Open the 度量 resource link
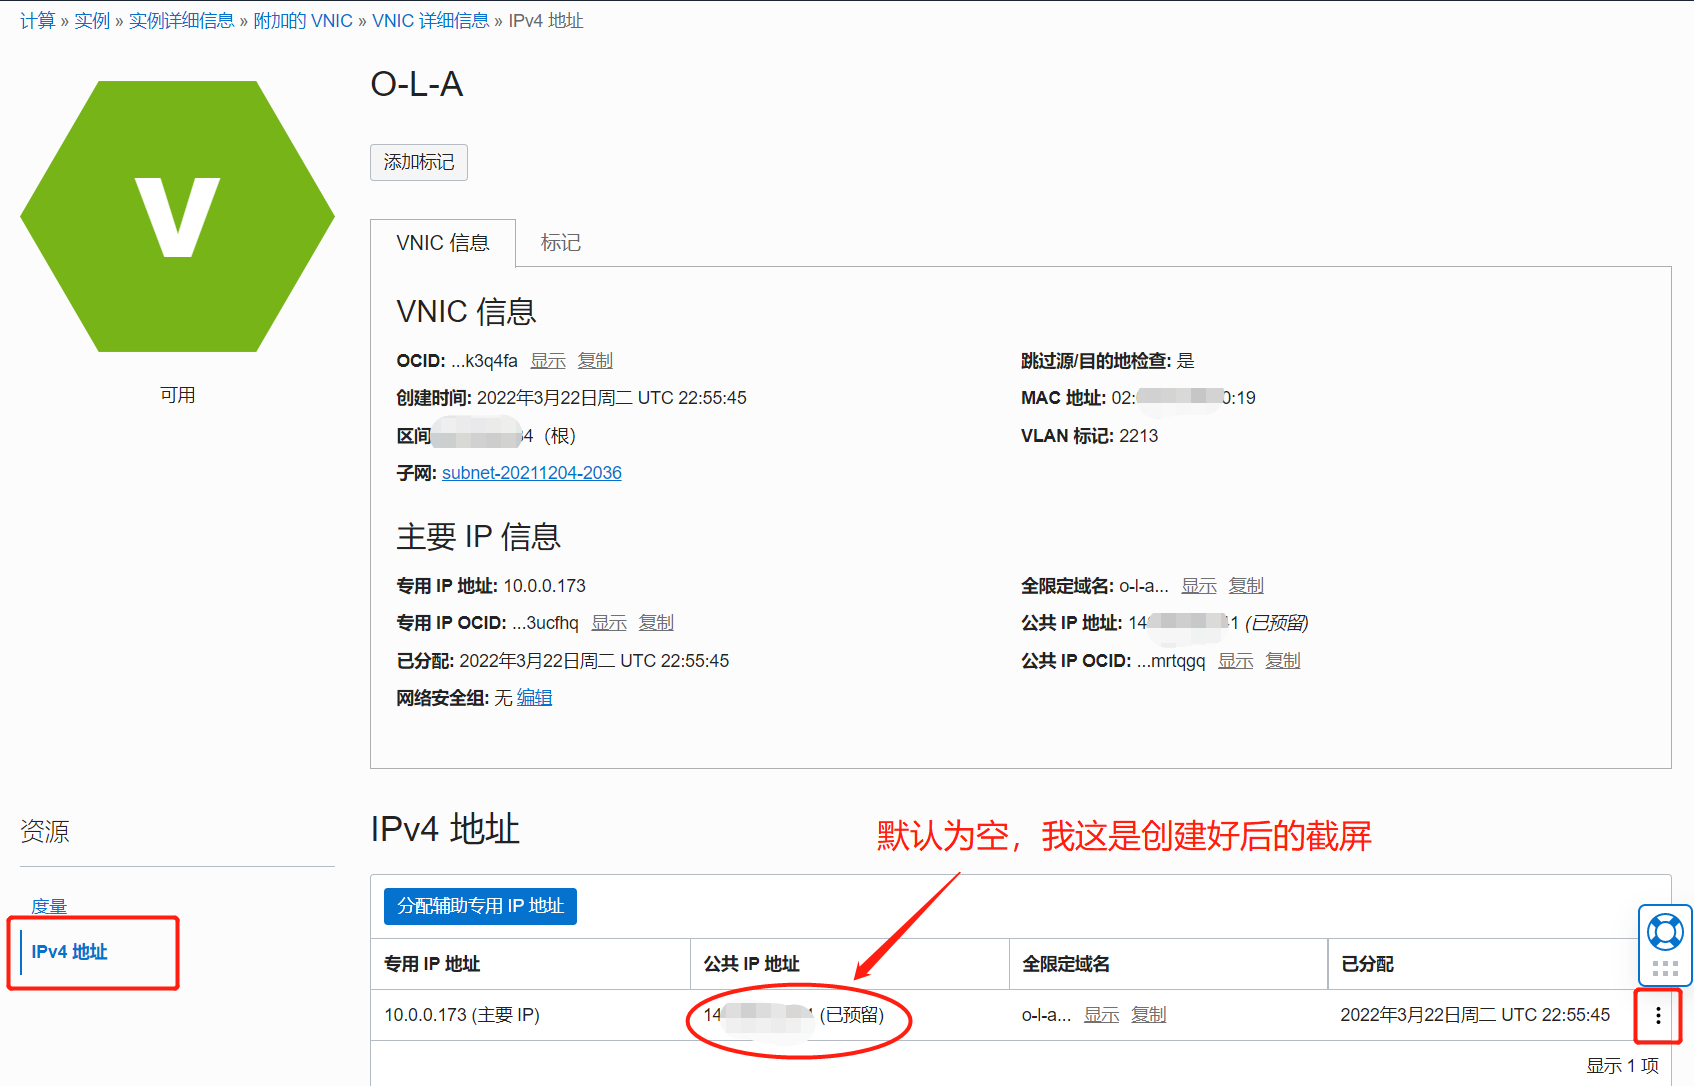Image resolution: width=1694 pixels, height=1086 pixels. [49, 906]
